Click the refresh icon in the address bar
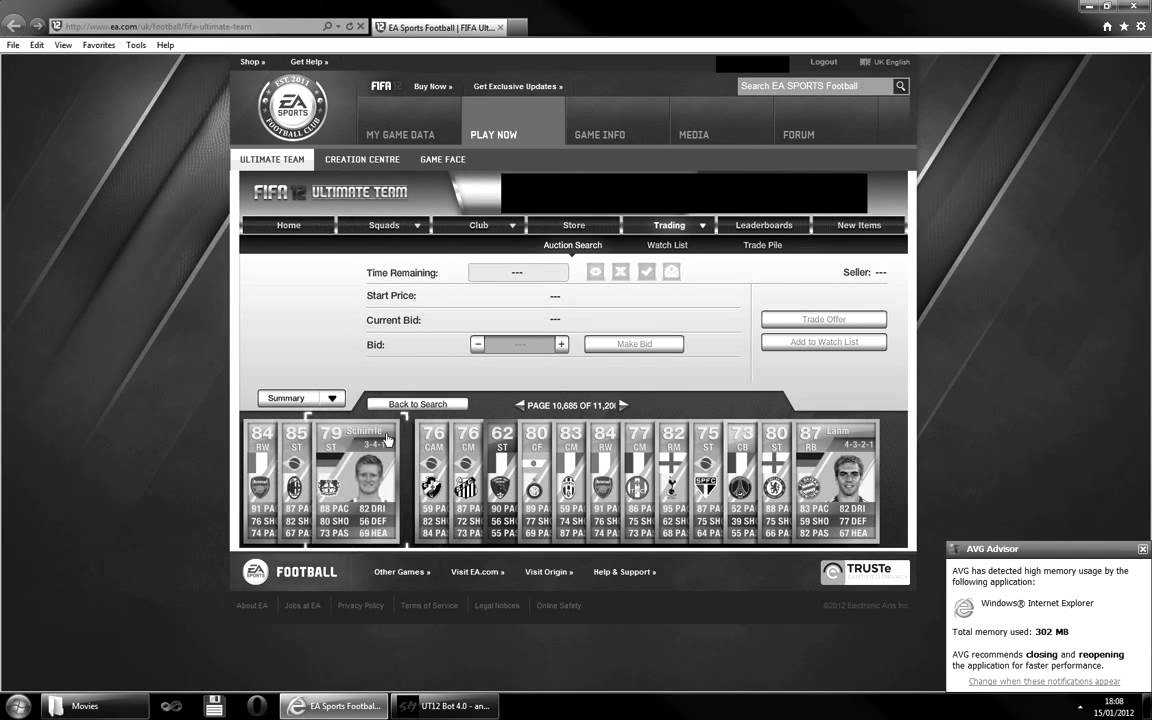This screenshot has height=720, width=1152. [349, 26]
